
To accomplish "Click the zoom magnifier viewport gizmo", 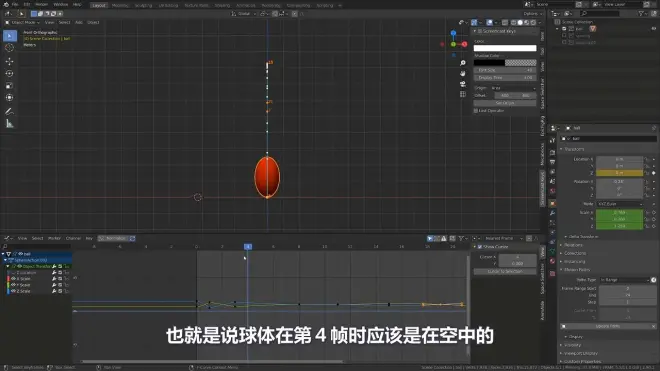I will [463, 63].
